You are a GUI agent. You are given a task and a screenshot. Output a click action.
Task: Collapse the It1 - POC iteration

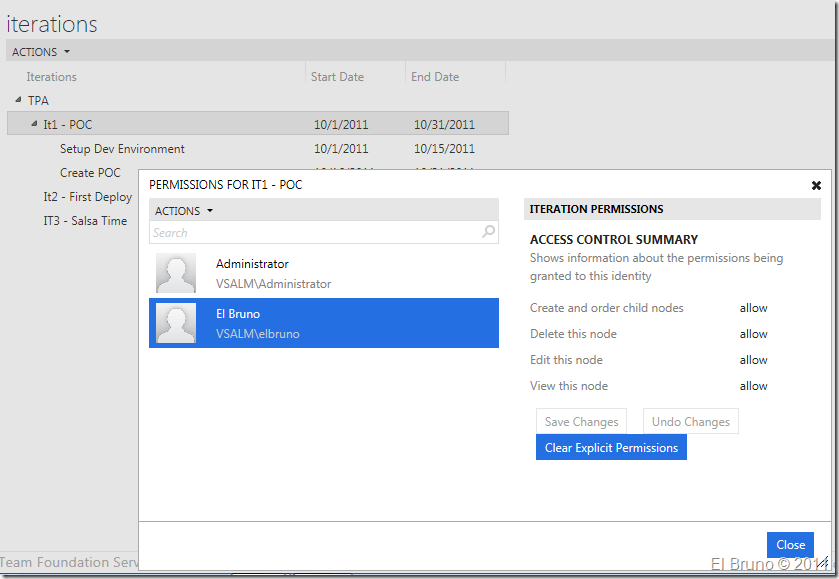point(34,124)
